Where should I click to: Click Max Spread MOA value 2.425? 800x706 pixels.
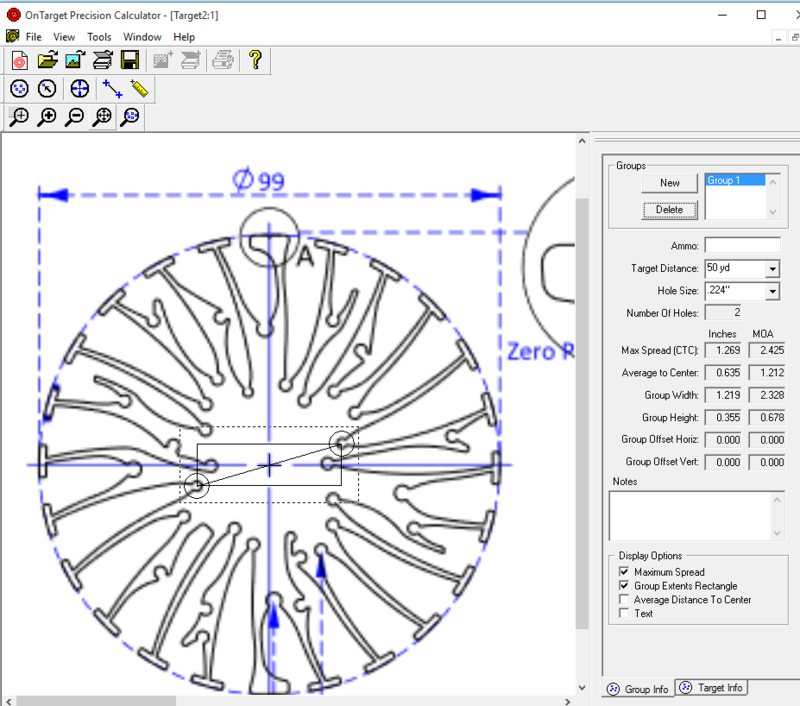767,350
